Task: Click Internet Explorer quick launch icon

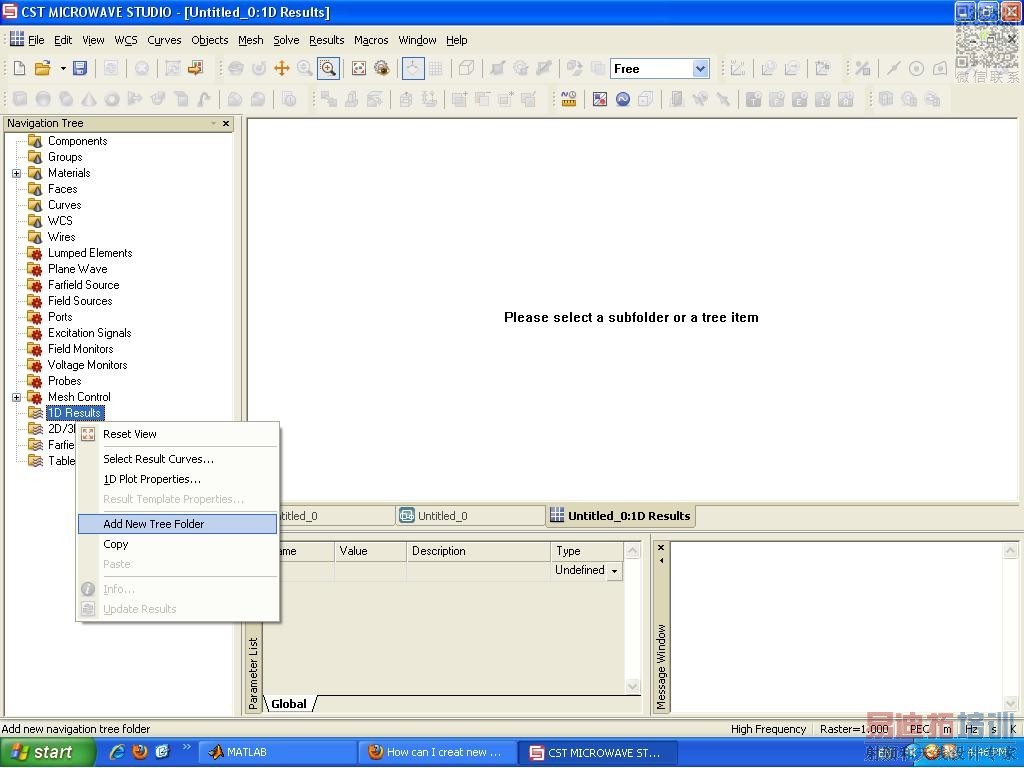Action: [116, 752]
